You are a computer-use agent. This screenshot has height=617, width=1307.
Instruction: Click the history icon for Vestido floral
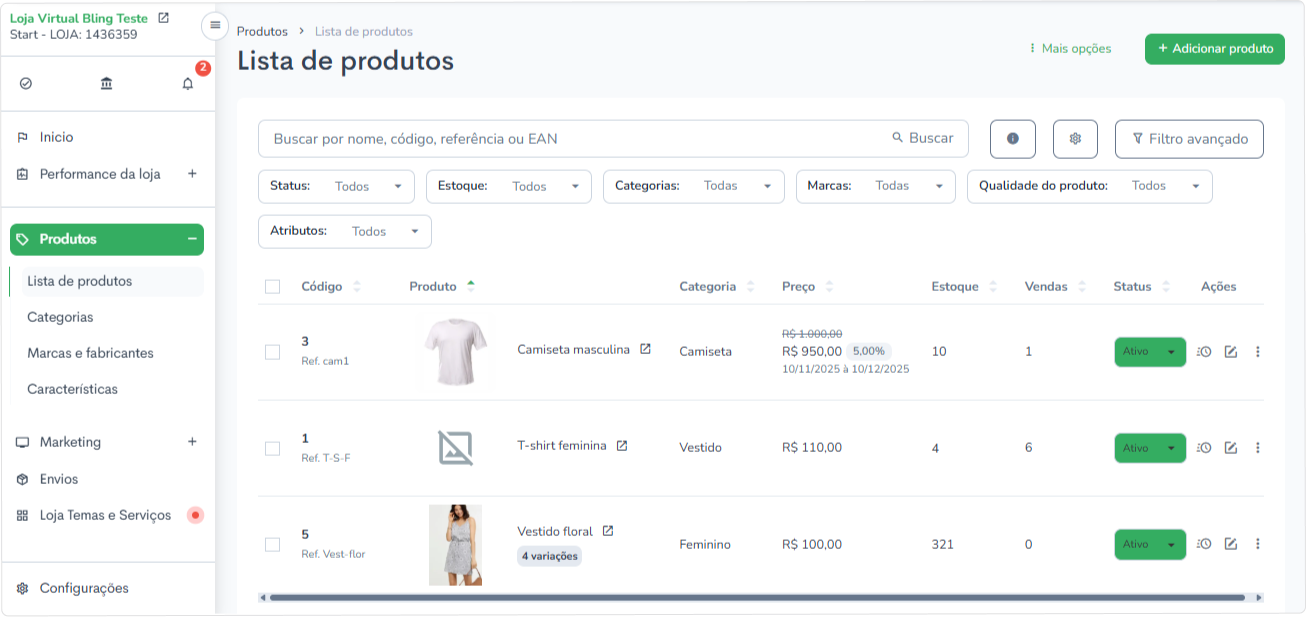pyautogui.click(x=1204, y=544)
